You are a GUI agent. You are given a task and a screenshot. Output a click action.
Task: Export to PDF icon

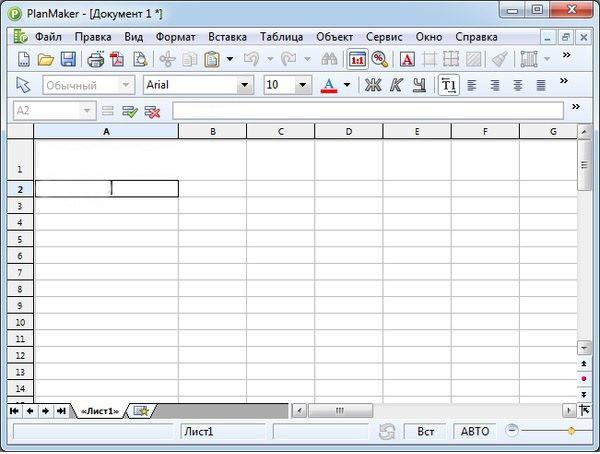coord(117,59)
